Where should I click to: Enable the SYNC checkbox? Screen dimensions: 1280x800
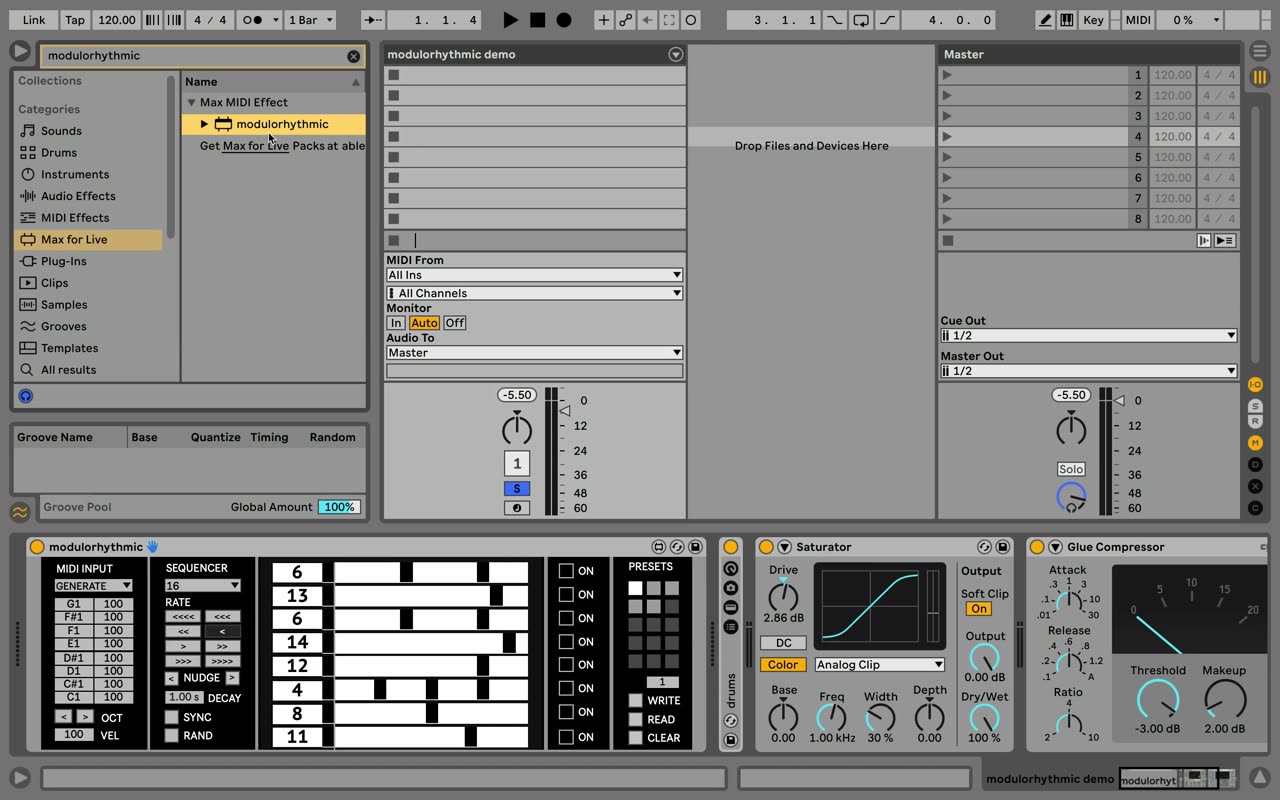tap(172, 717)
